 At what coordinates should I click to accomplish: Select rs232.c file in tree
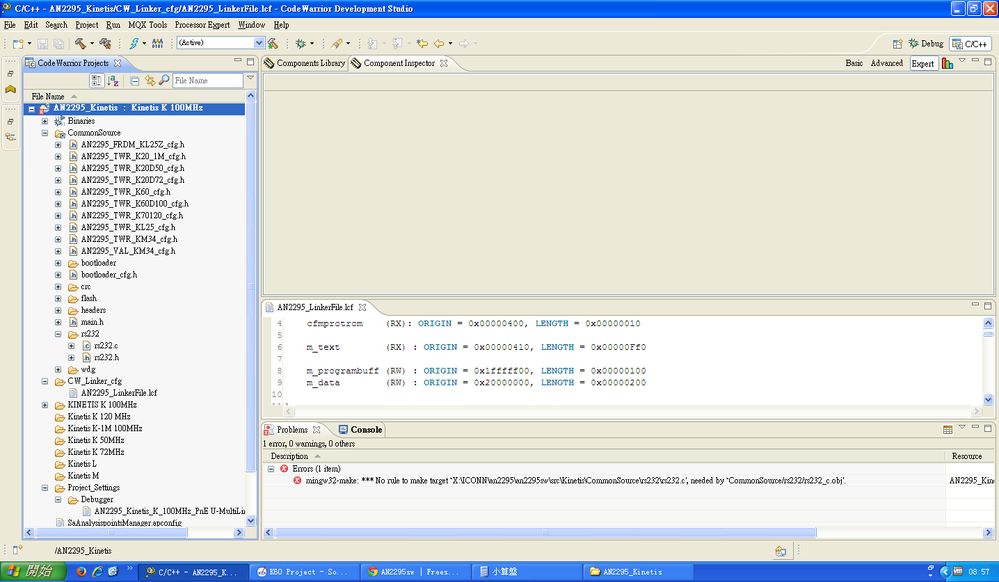pyautogui.click(x=106, y=346)
